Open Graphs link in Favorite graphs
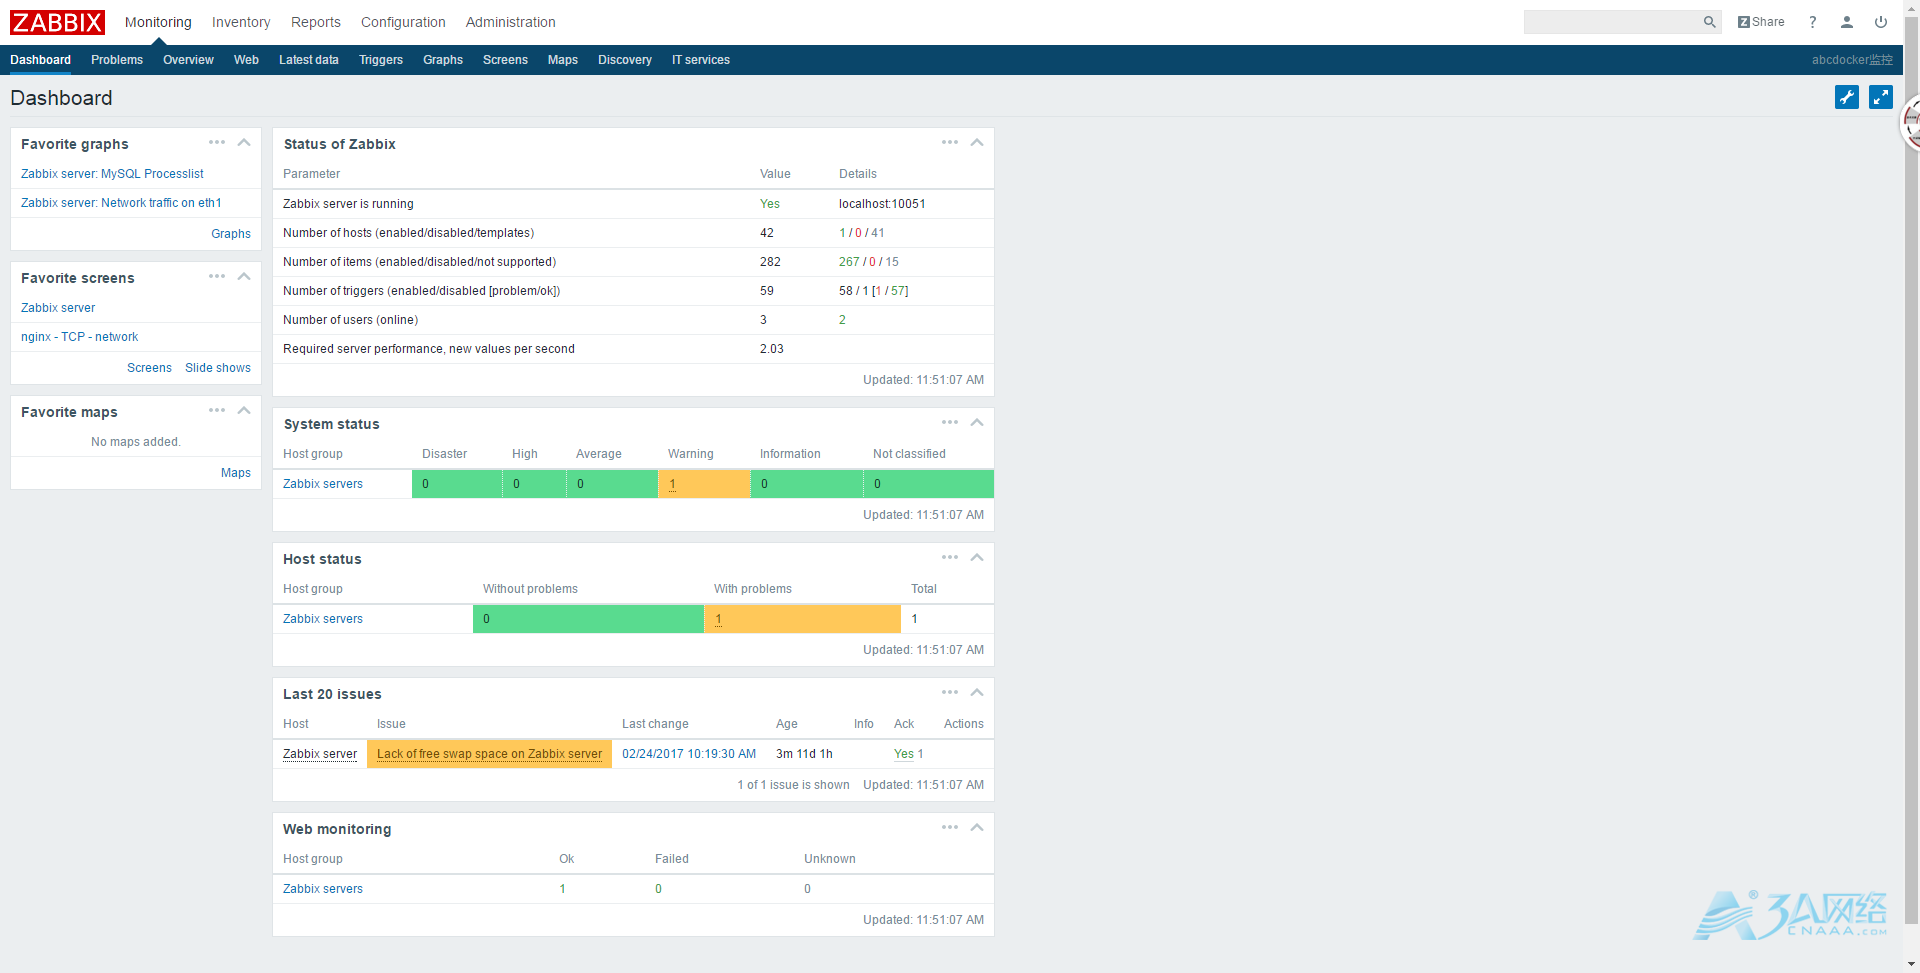1920x973 pixels. pyautogui.click(x=231, y=234)
